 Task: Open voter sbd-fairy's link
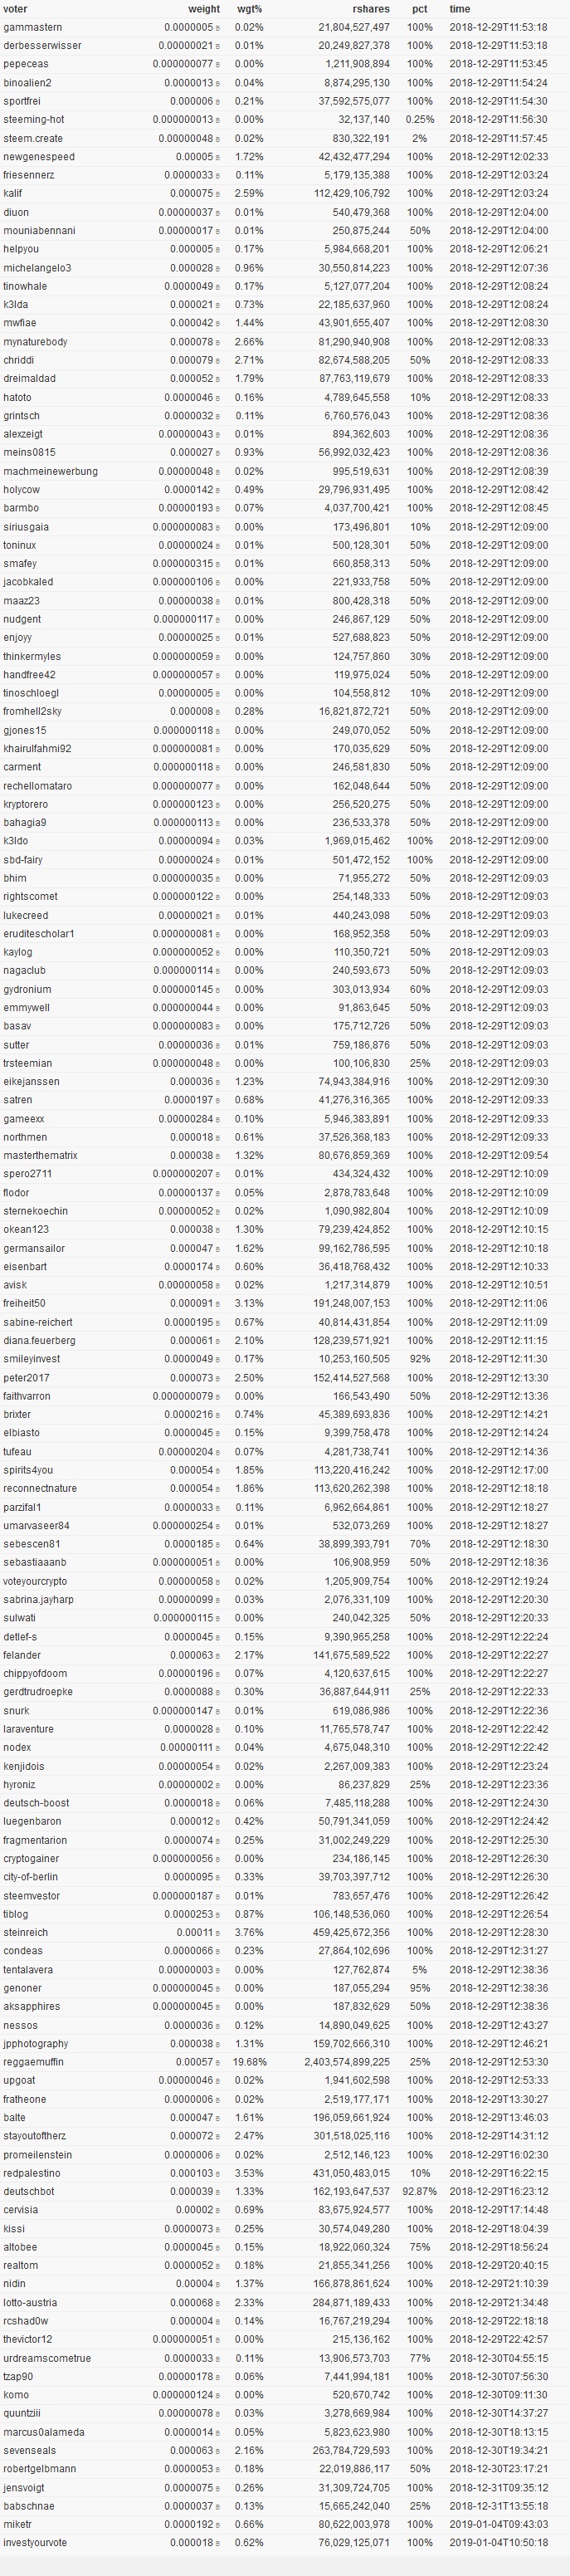point(23,860)
